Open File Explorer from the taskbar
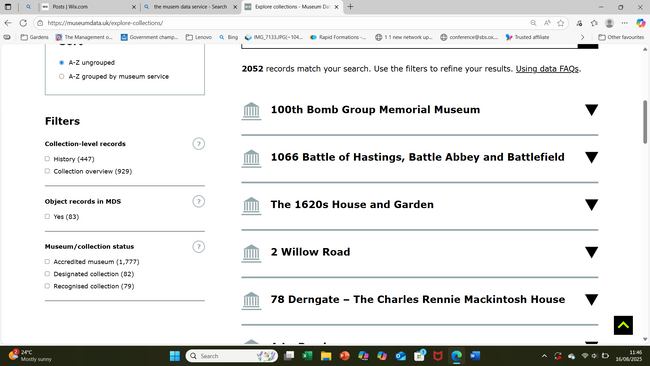 click(326, 356)
